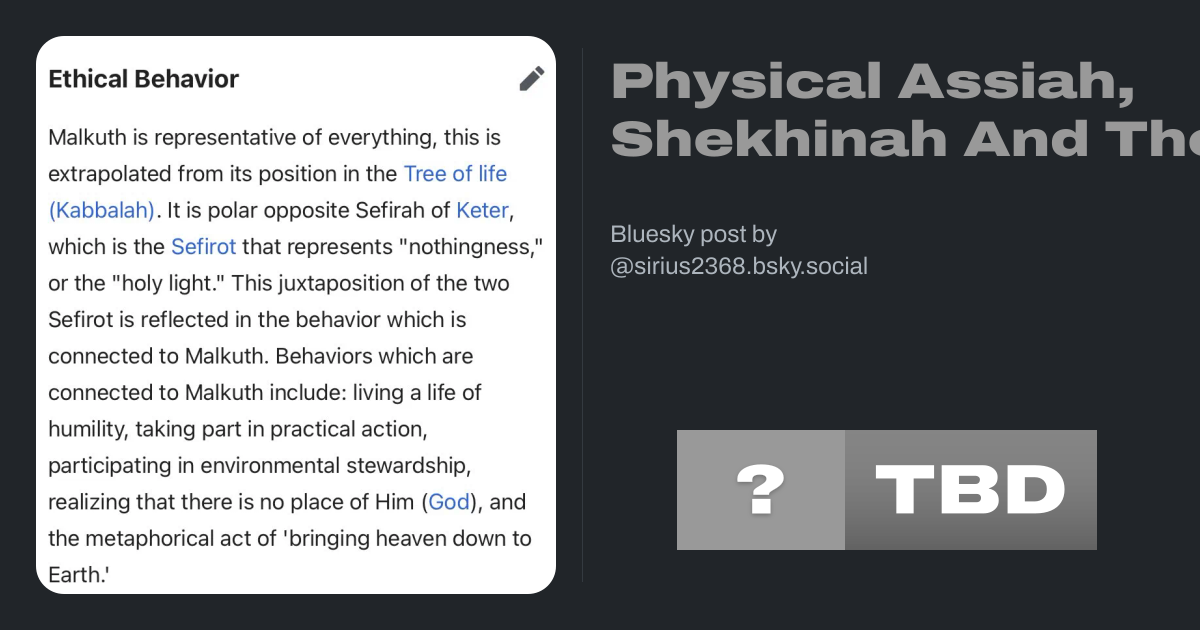Click the word "humility" in the paragraph
The width and height of the screenshot is (1200, 630).
coord(88,429)
